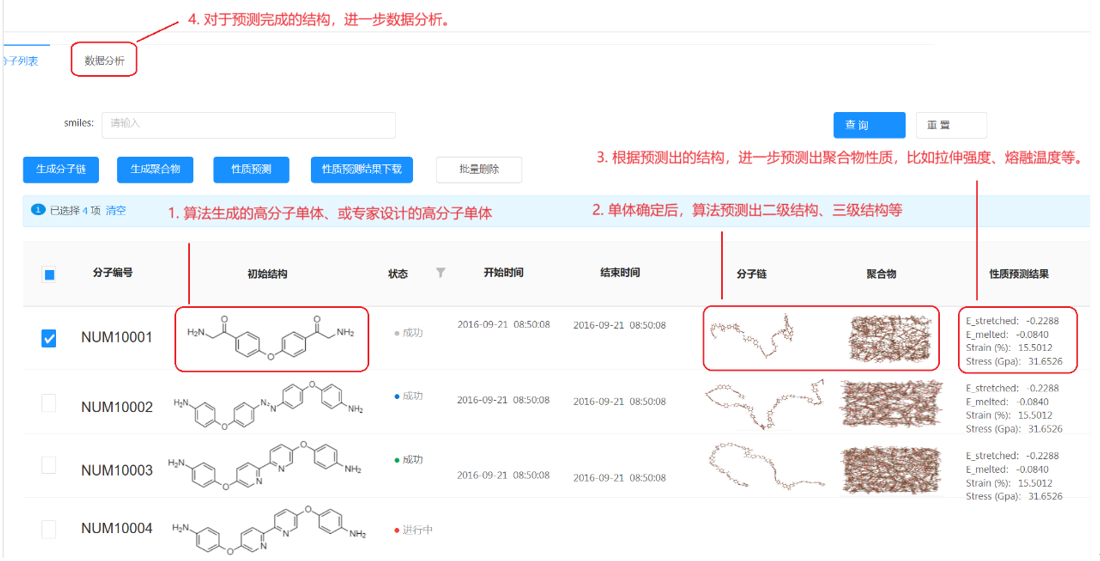Viewport: 1100px width, 561px height.
Task: Check the NUM10002 row checkbox
Action: coord(49,404)
